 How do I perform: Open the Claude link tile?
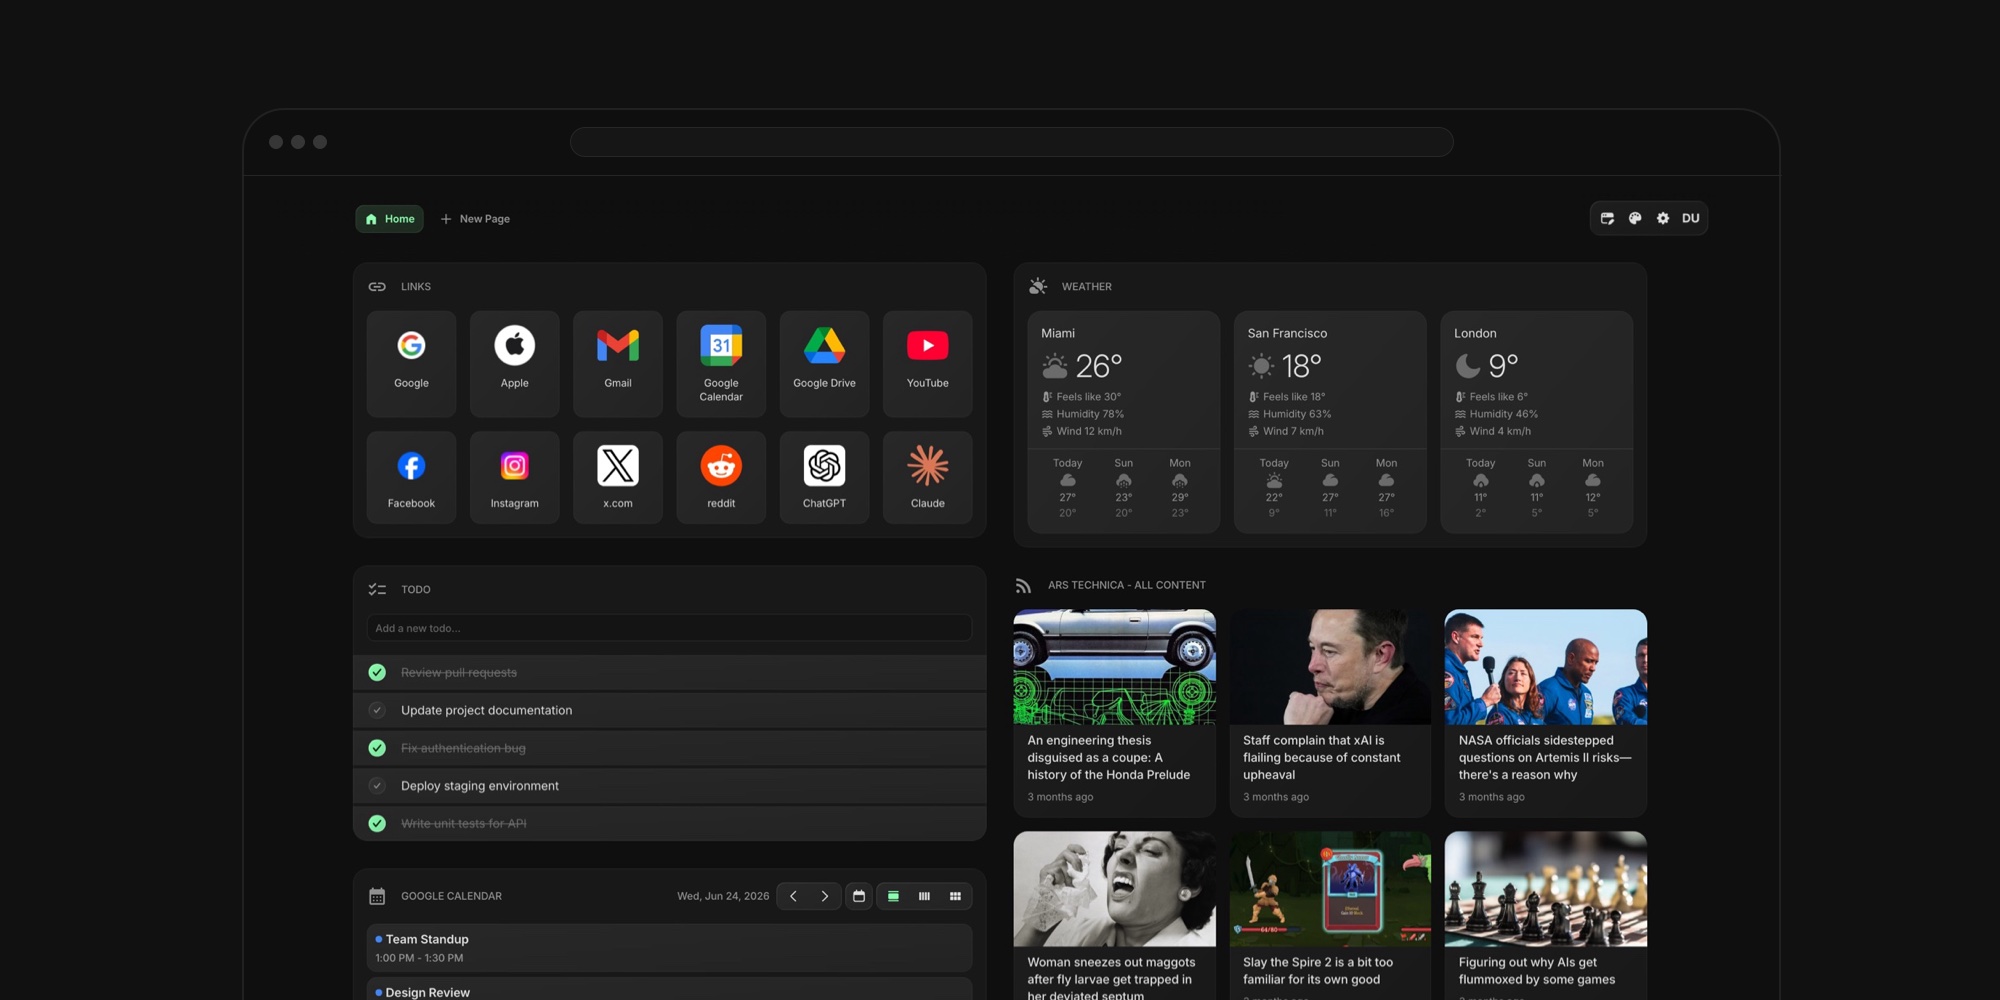(x=928, y=477)
